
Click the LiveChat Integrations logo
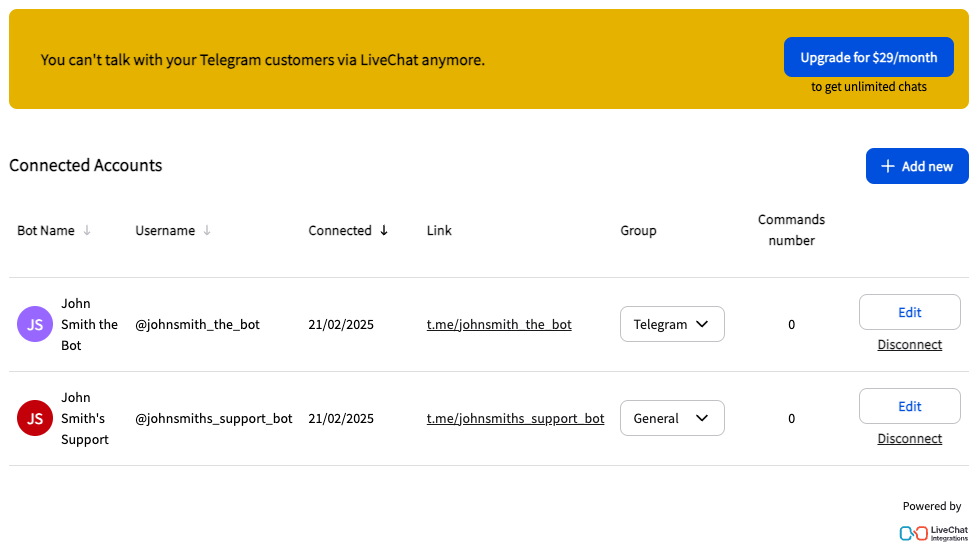(x=933, y=533)
